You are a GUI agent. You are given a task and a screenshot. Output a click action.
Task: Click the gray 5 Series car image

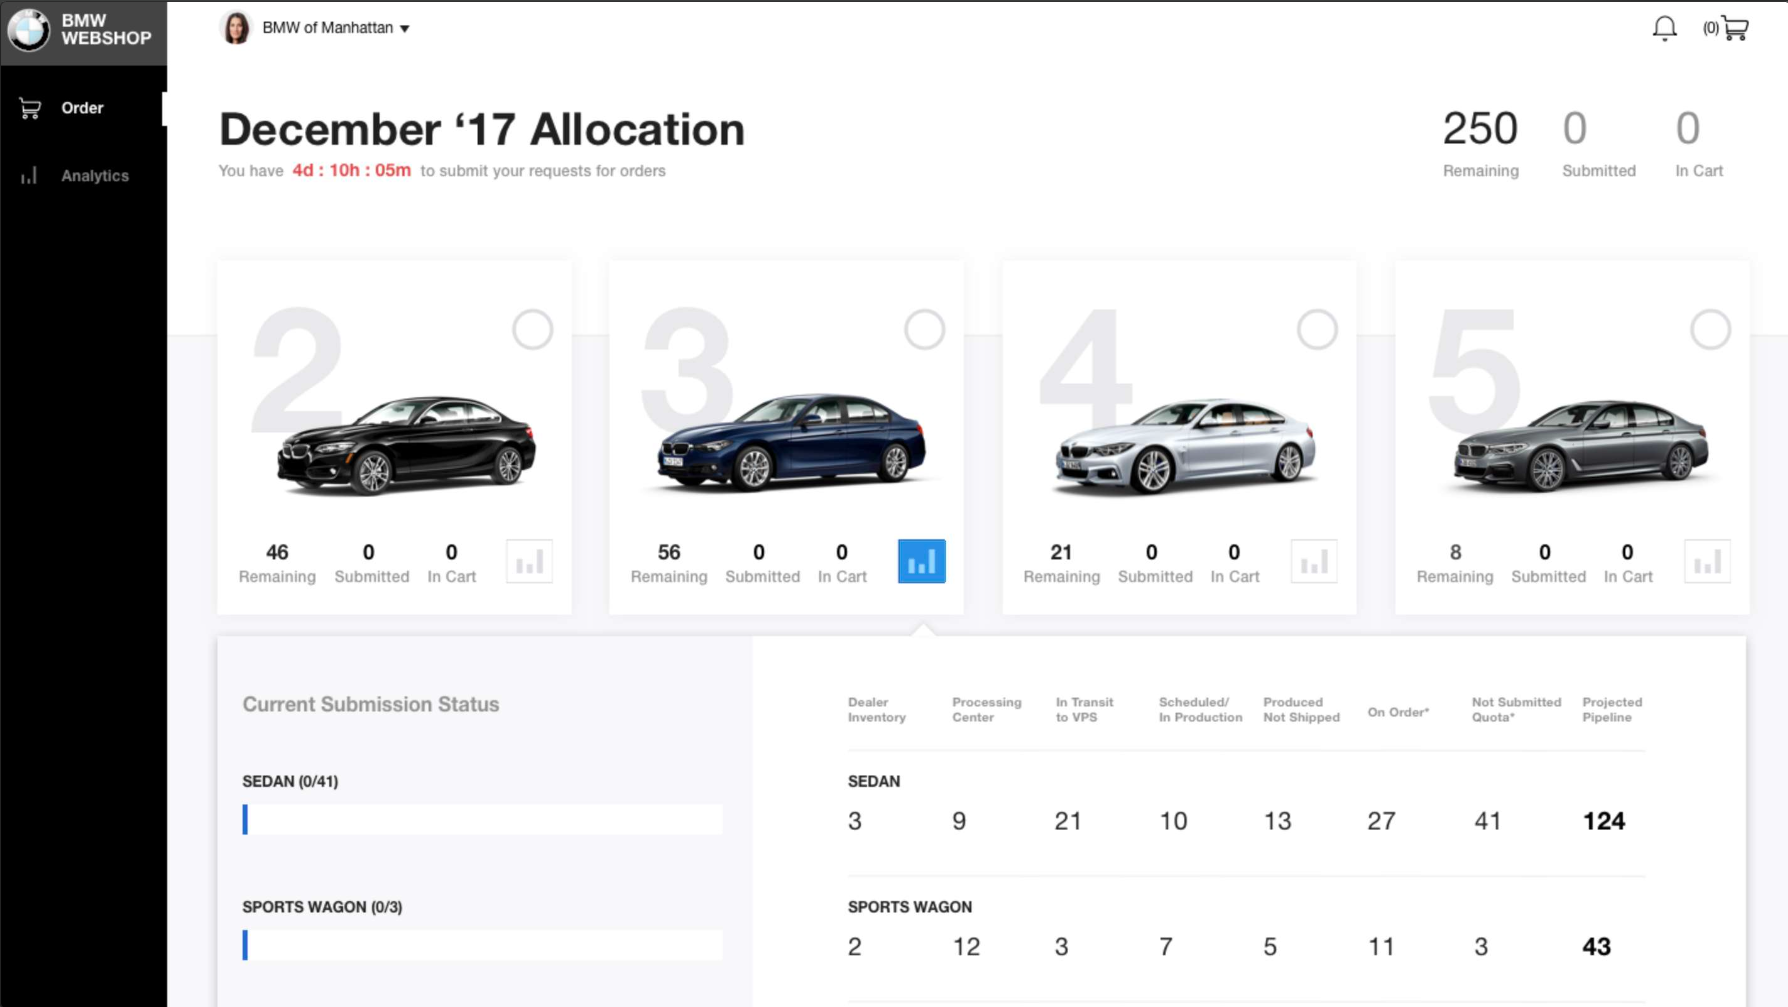tap(1580, 446)
